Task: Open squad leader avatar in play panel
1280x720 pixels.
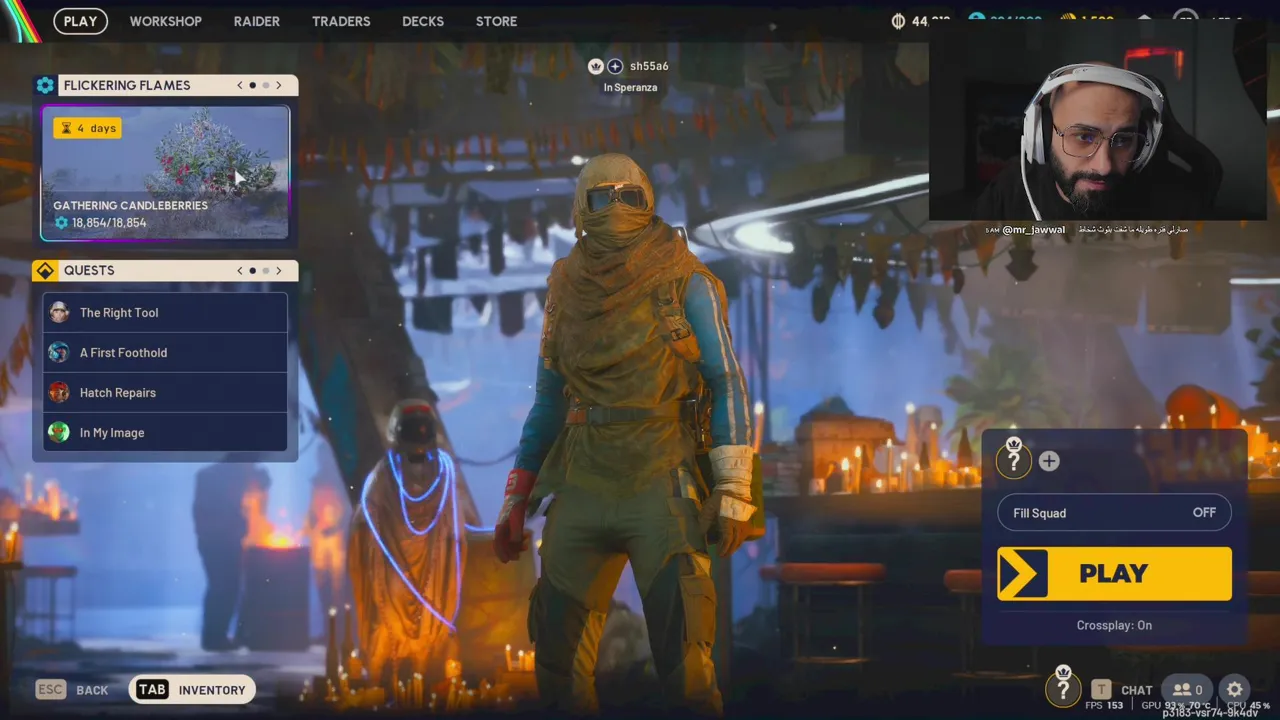Action: coord(1014,459)
